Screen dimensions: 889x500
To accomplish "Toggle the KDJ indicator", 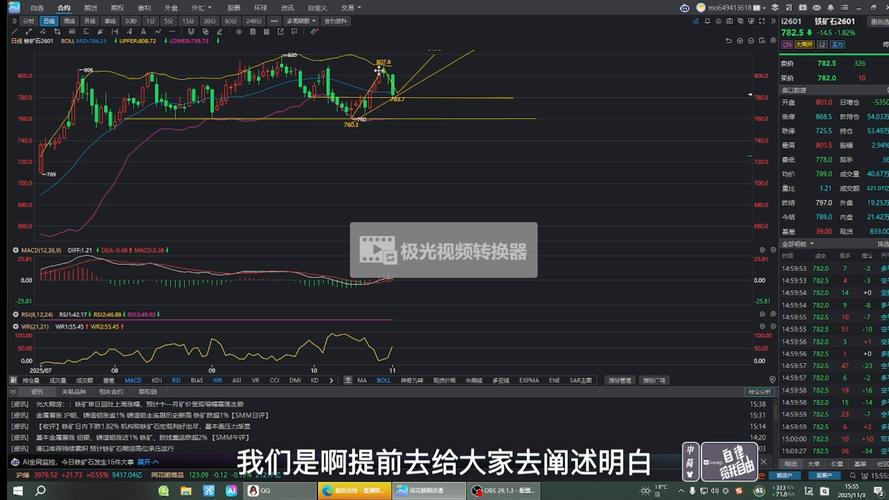I will 156,380.
